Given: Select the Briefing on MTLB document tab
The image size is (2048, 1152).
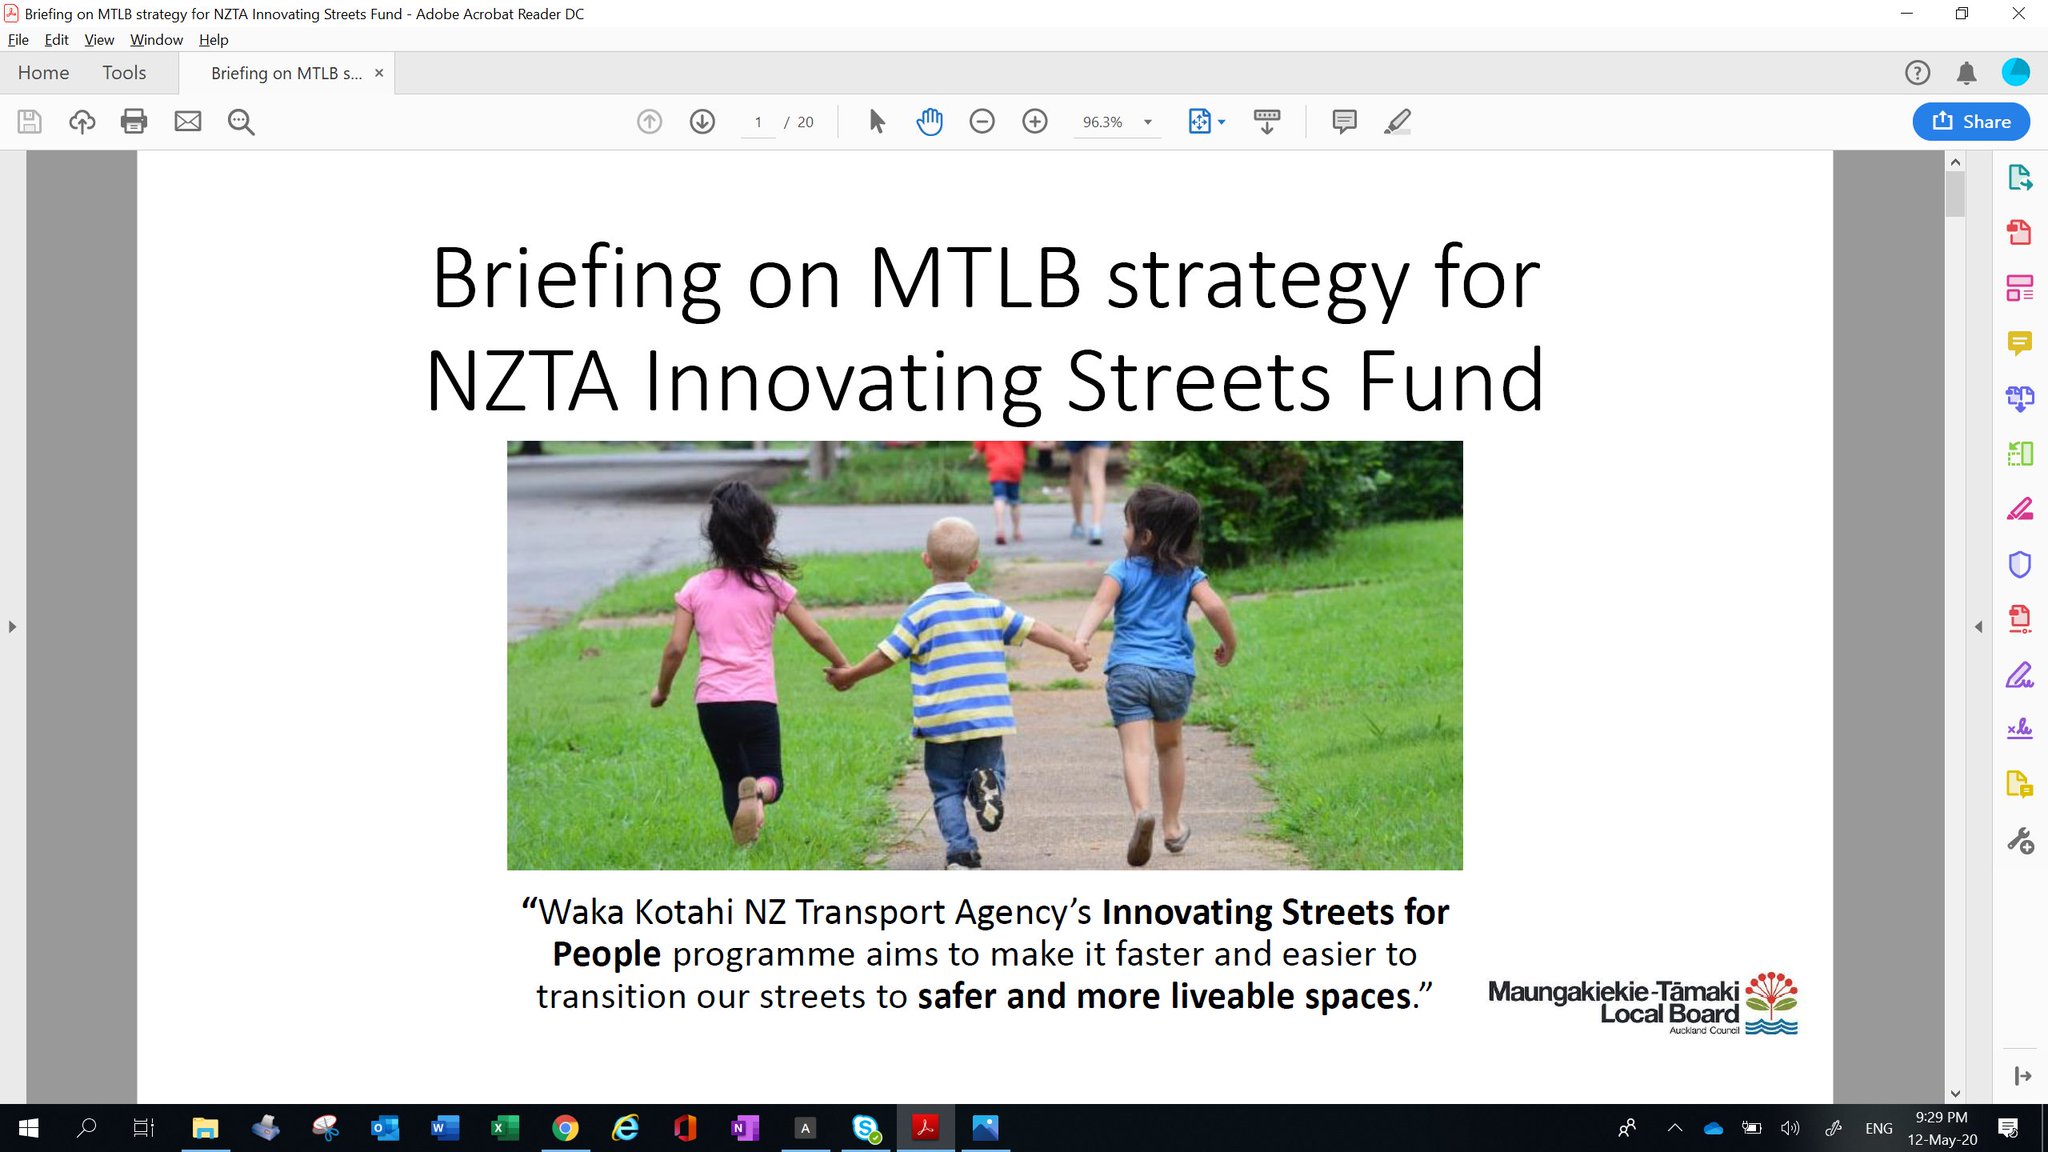Looking at the screenshot, I should (x=286, y=73).
